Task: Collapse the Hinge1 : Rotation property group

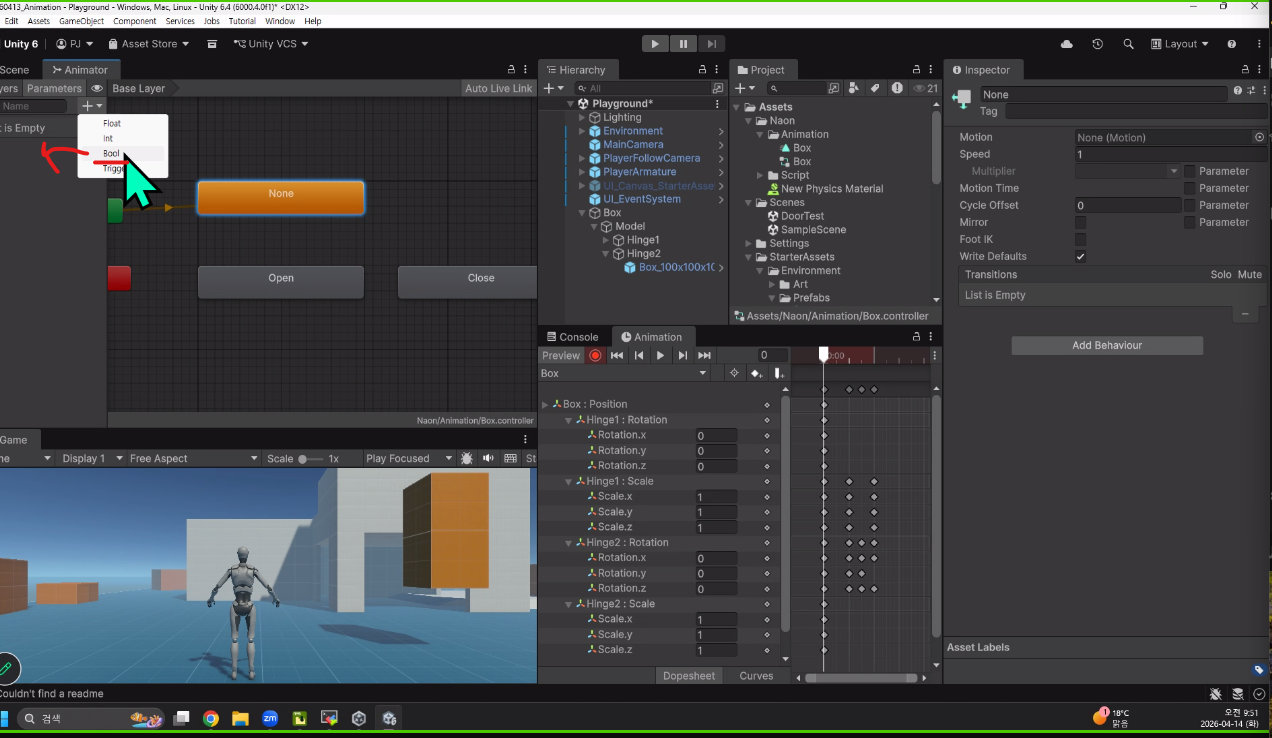Action: tap(569, 420)
